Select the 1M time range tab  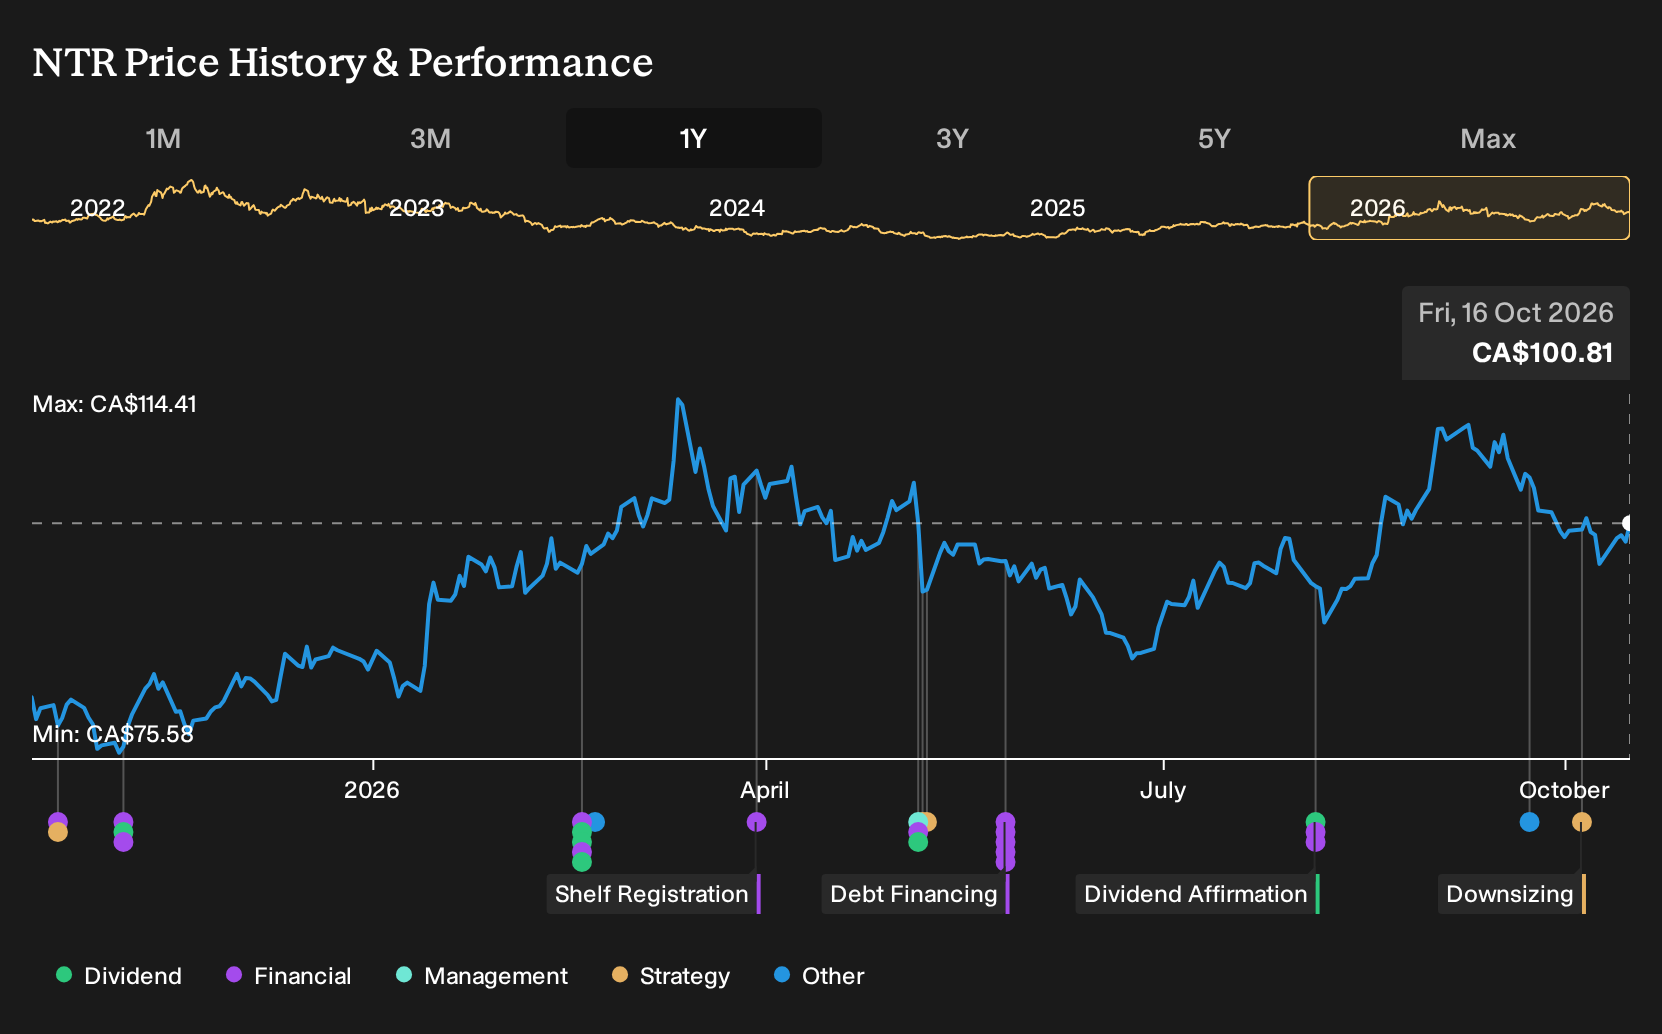[x=163, y=138]
